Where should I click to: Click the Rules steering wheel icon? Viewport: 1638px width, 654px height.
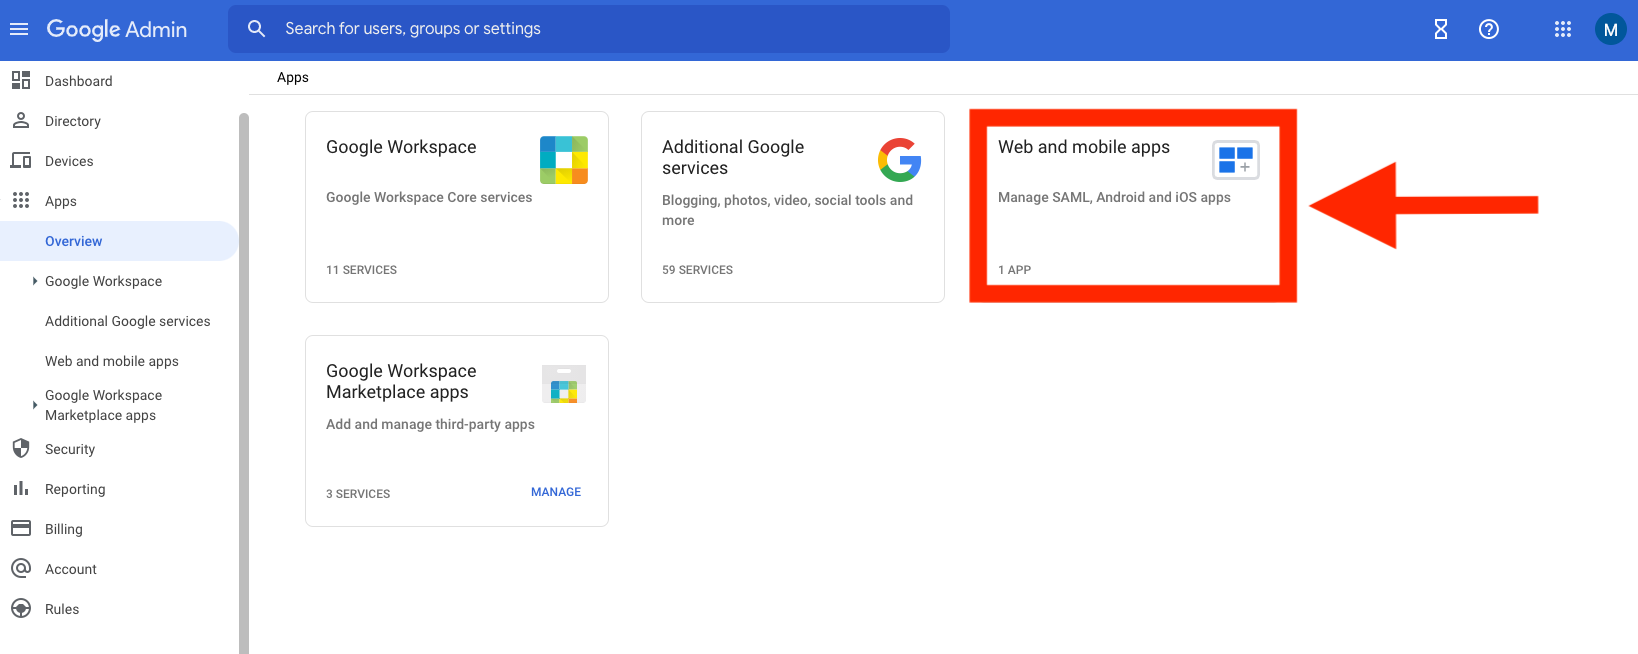coord(21,608)
